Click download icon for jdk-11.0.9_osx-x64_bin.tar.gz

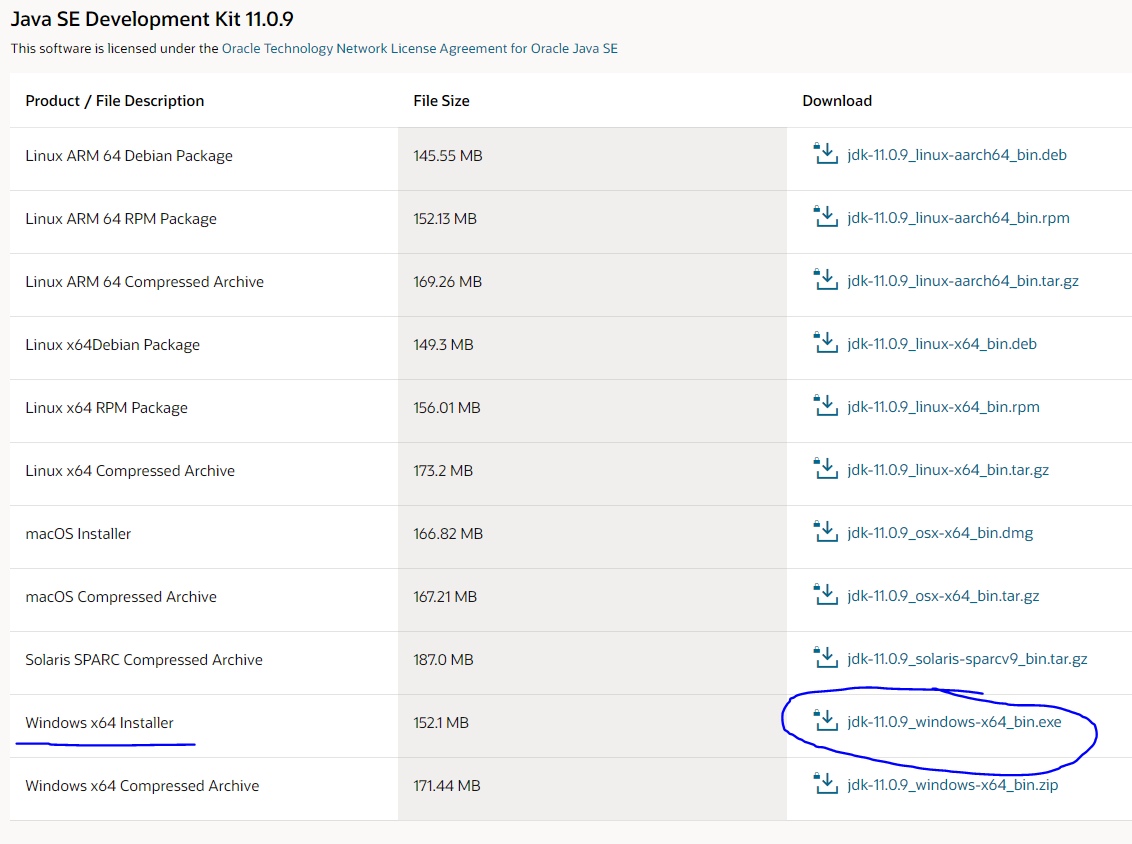click(825, 595)
